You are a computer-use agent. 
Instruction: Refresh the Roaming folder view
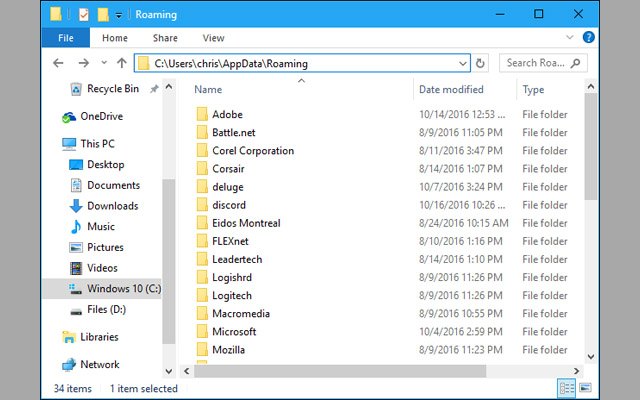(481, 63)
